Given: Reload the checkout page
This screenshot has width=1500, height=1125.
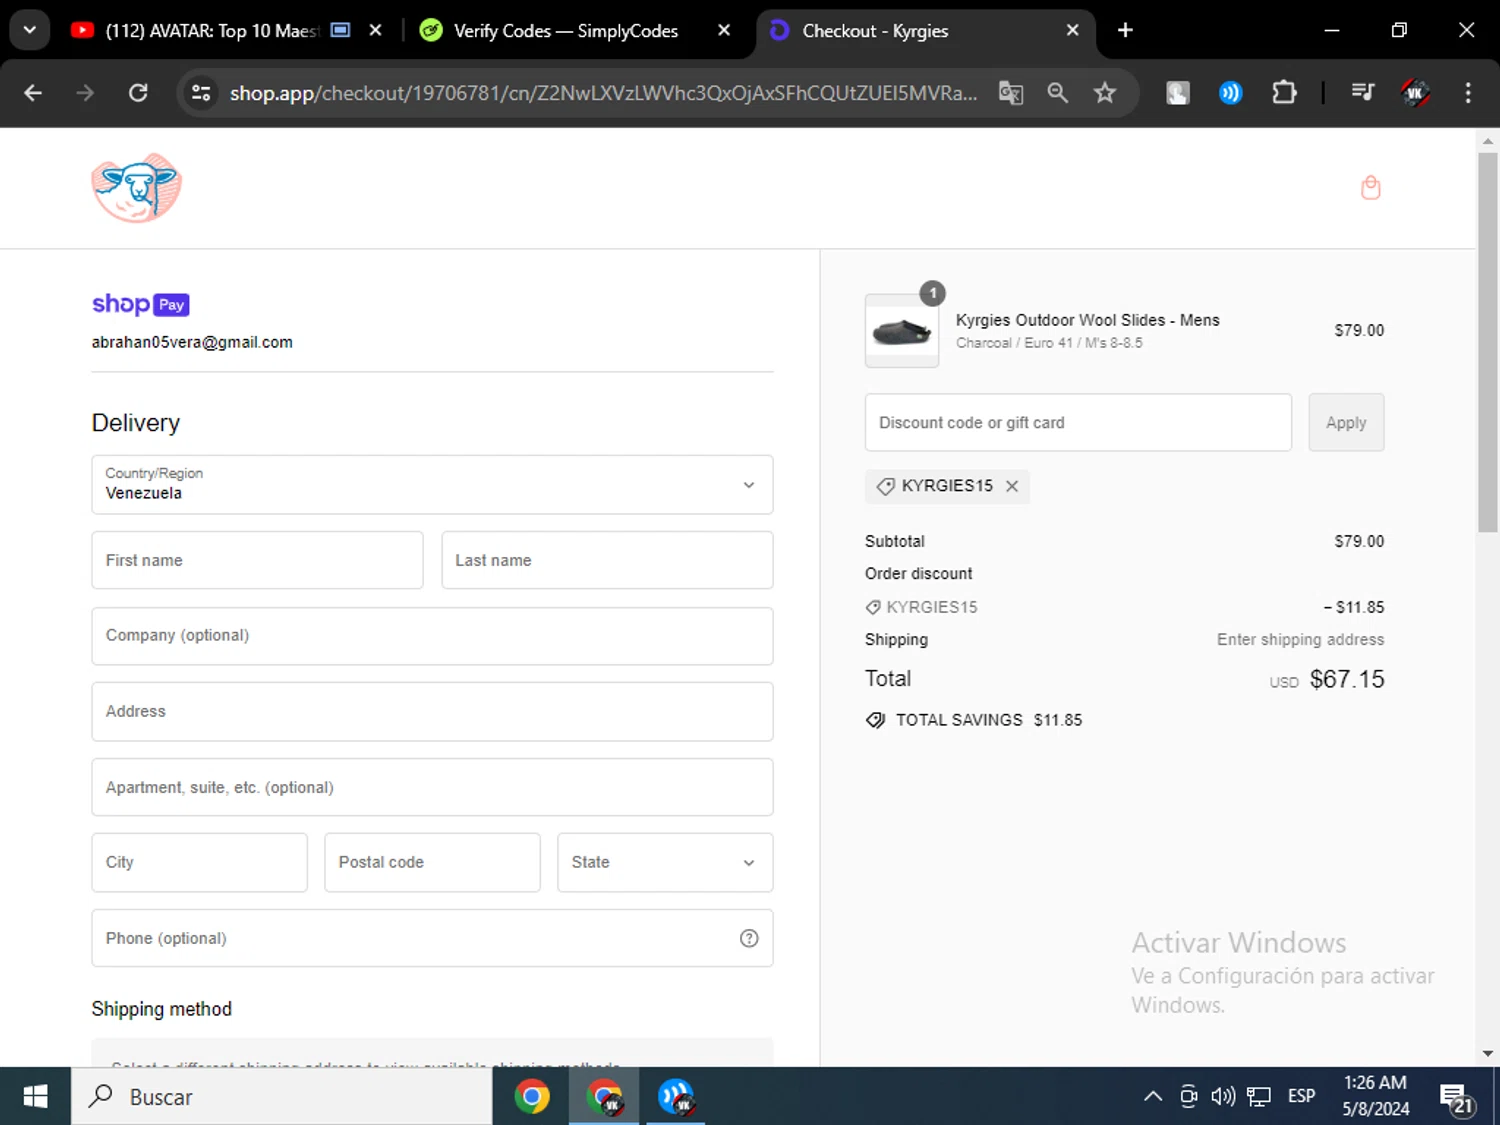Looking at the screenshot, I should click(138, 93).
